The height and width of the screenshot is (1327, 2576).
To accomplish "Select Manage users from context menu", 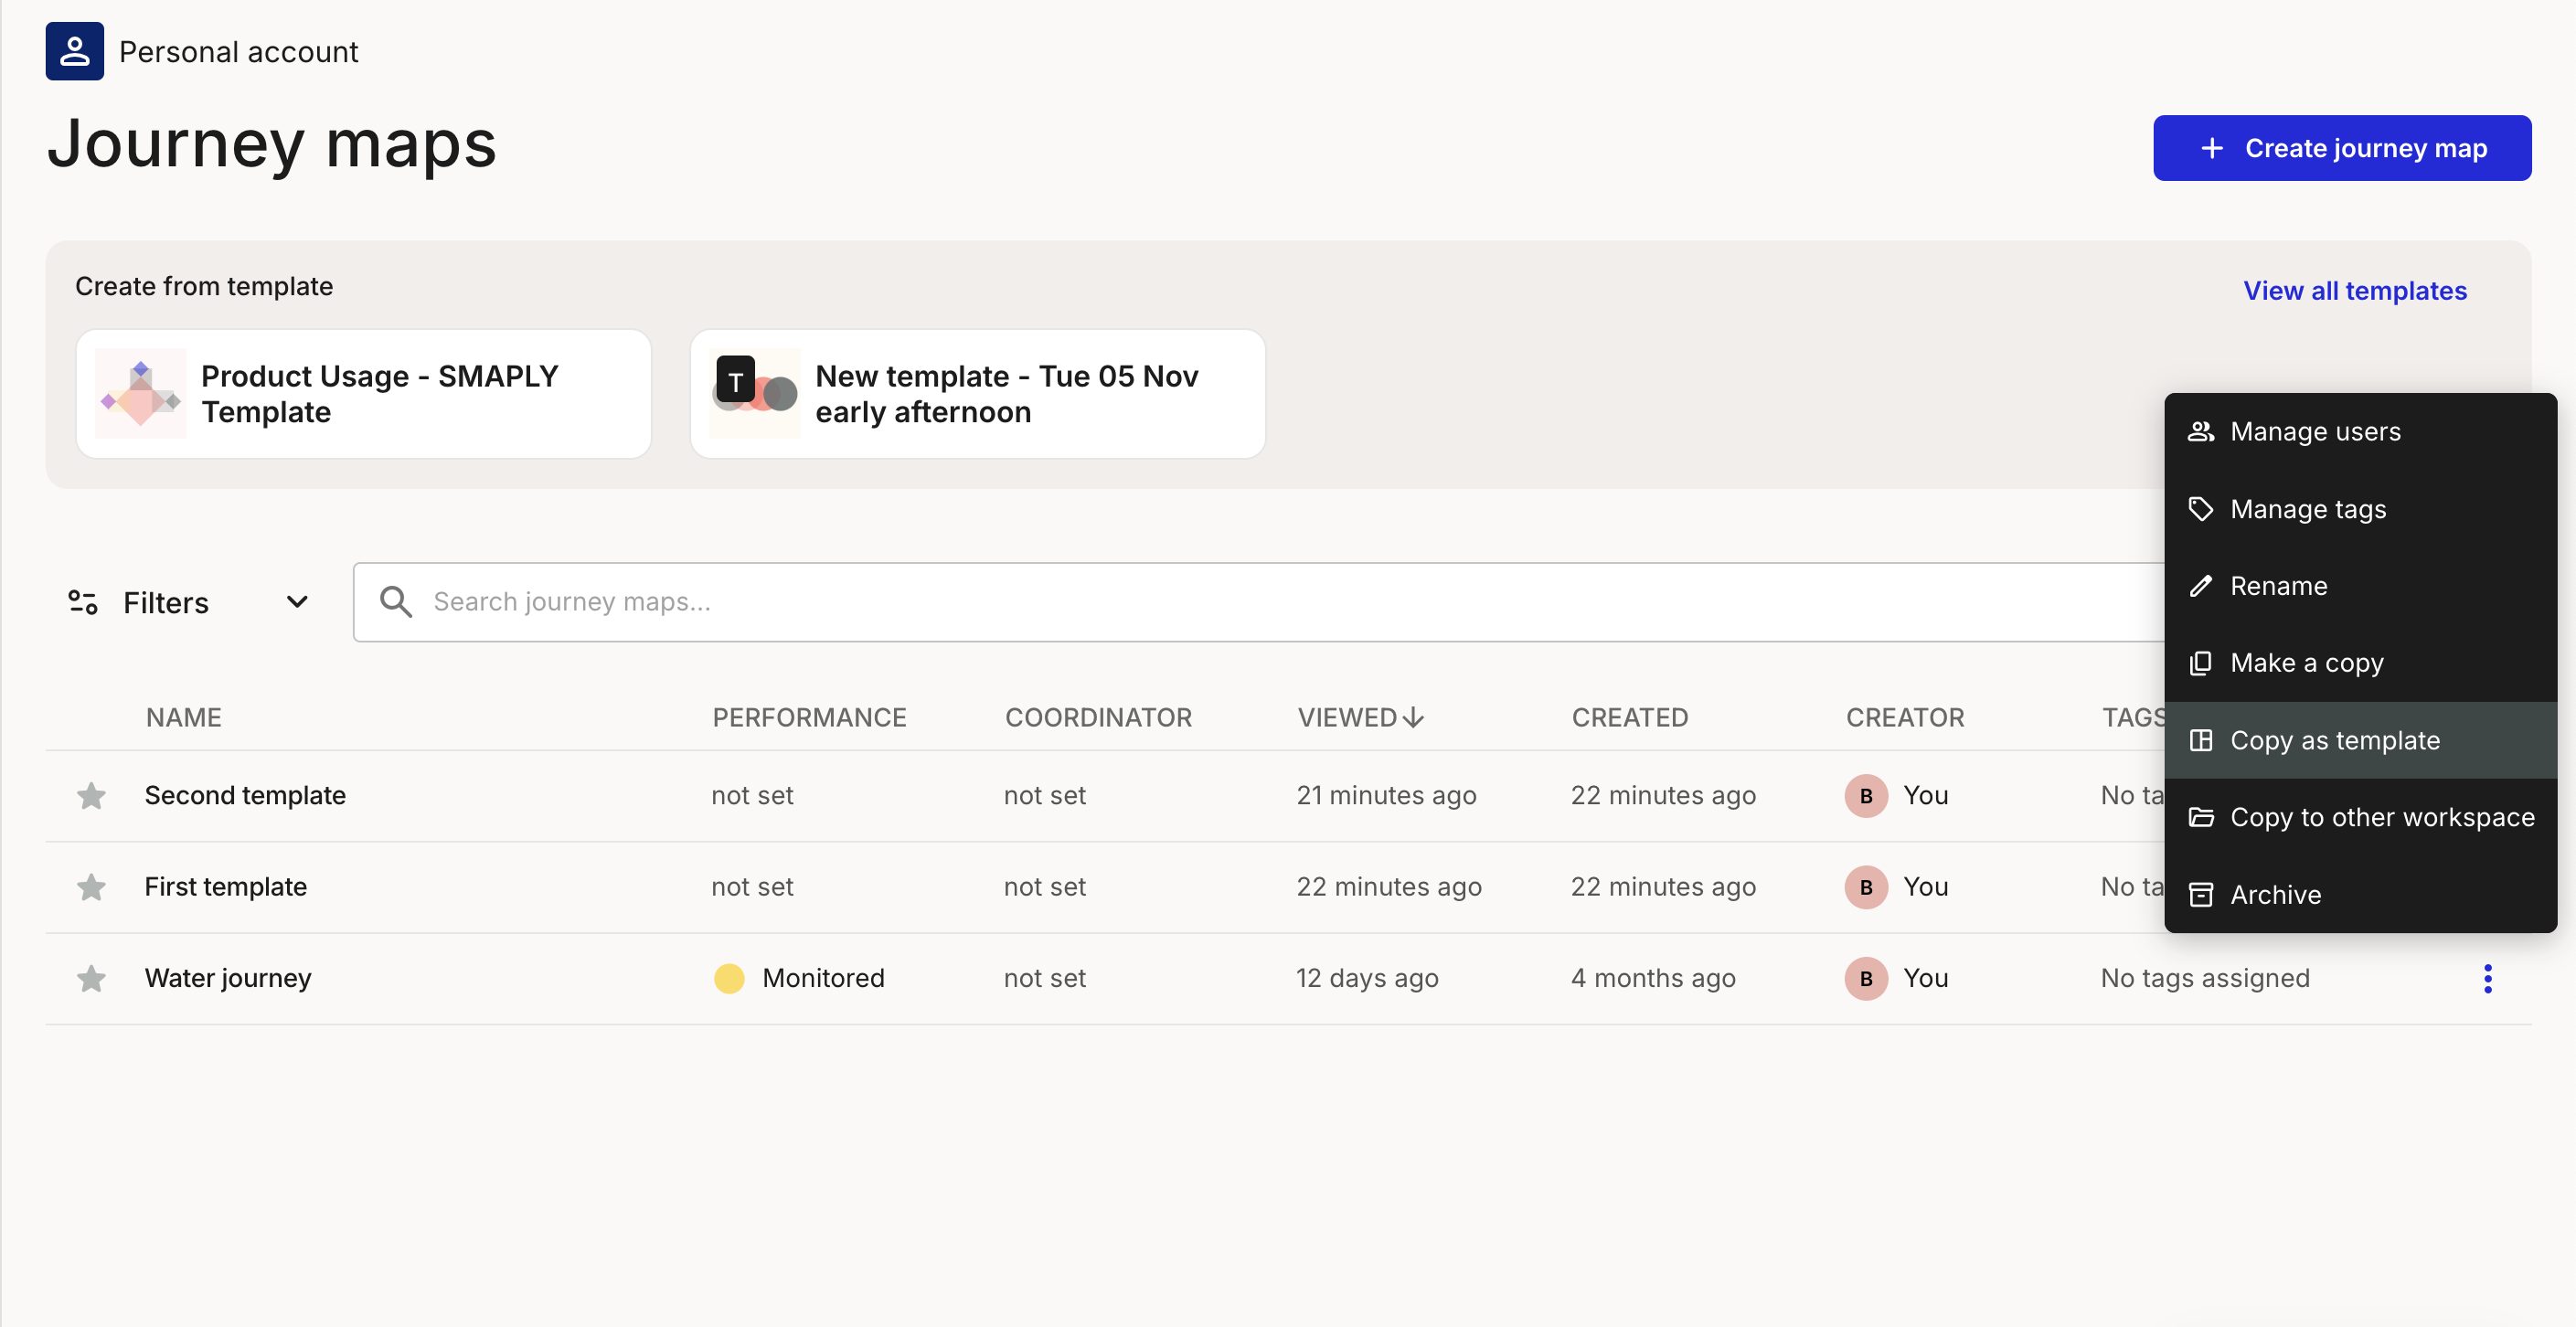I will click(x=2314, y=432).
